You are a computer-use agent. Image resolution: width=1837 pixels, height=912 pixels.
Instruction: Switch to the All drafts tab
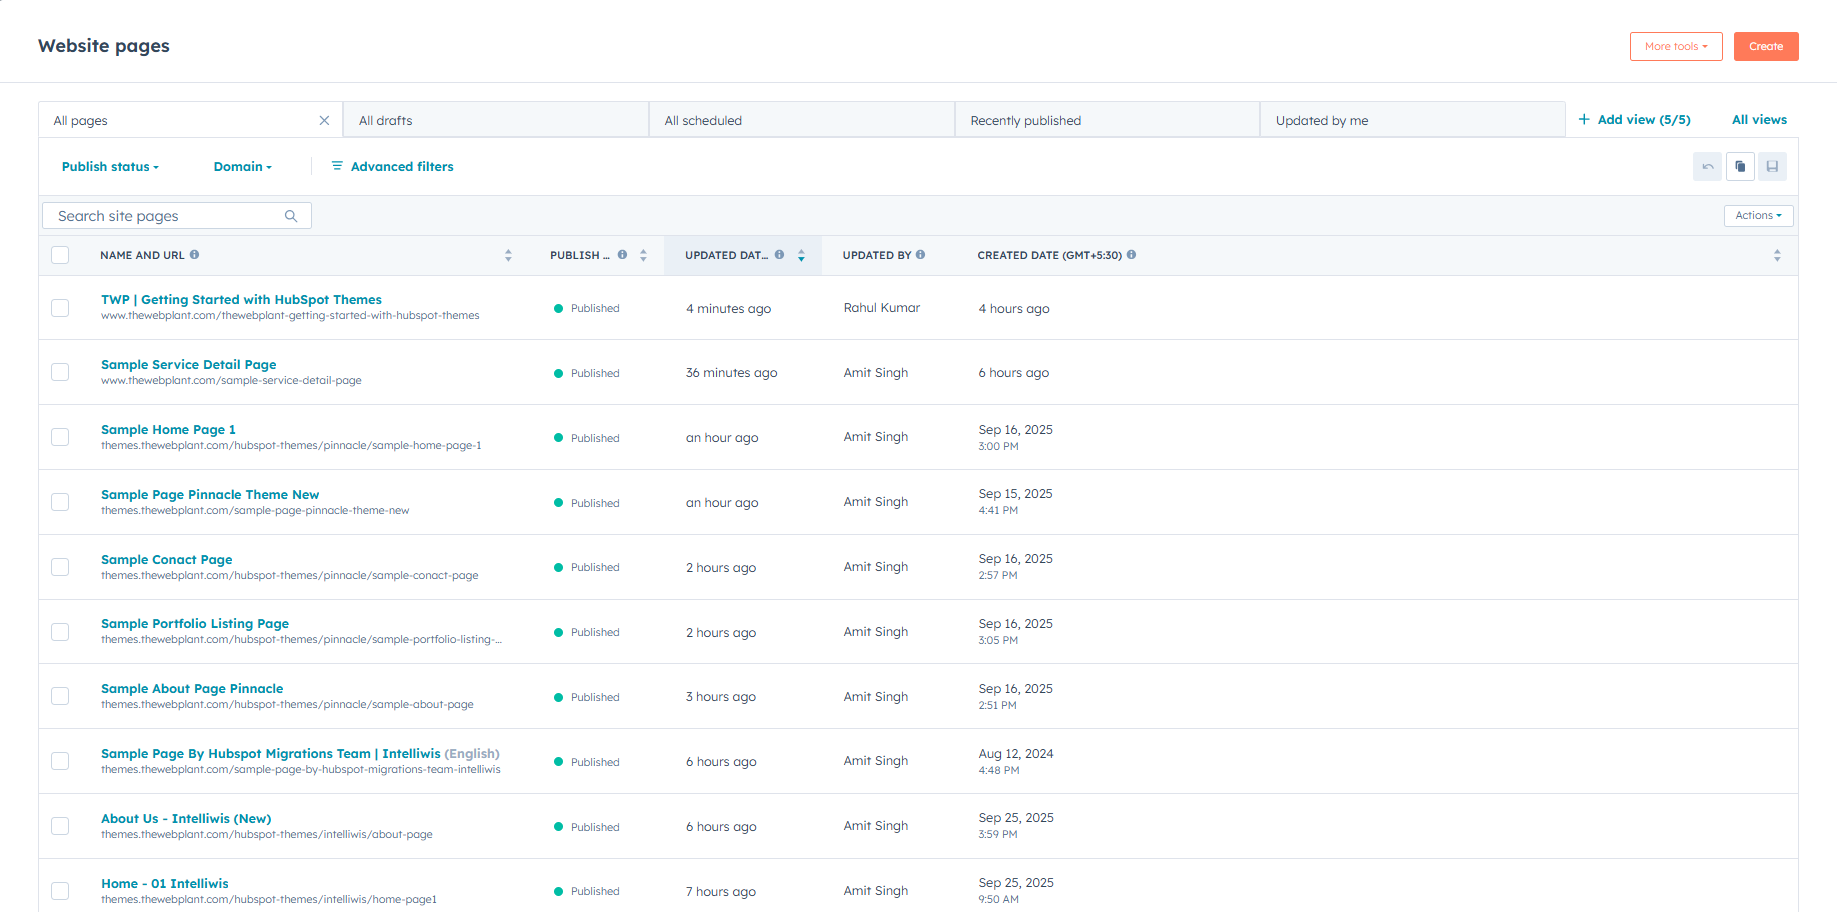tap(496, 120)
